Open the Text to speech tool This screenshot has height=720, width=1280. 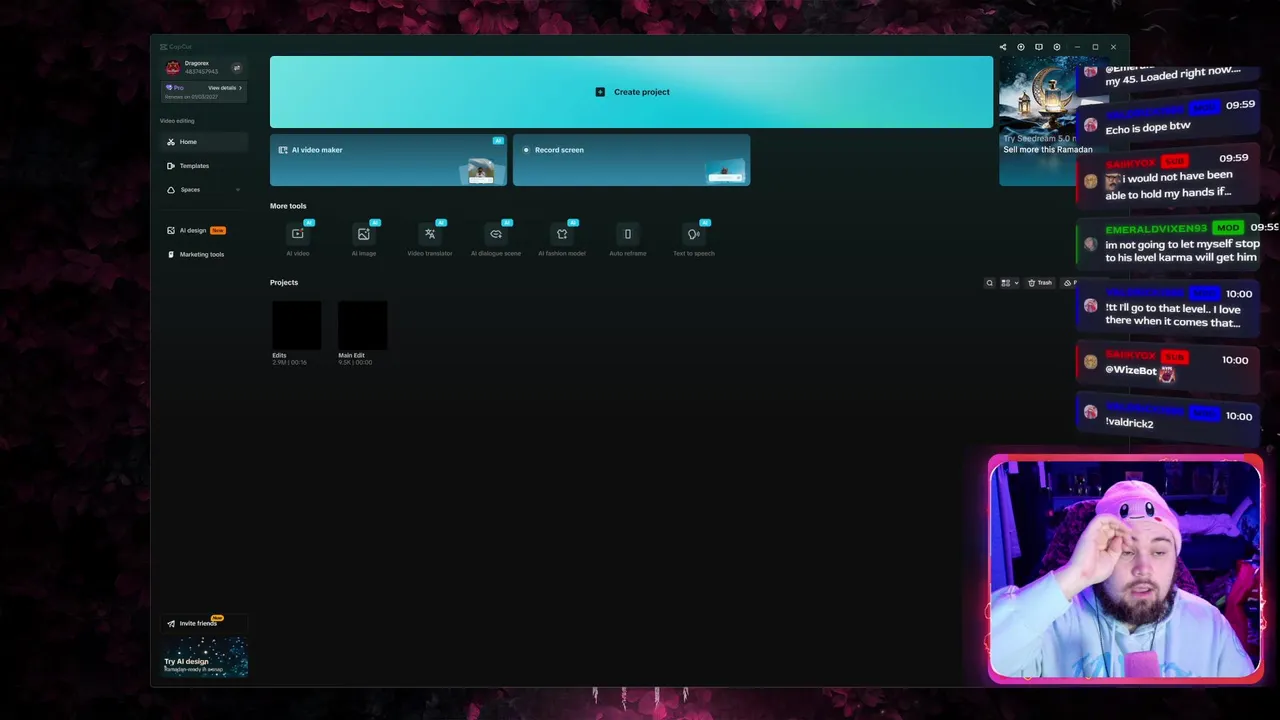pos(694,239)
